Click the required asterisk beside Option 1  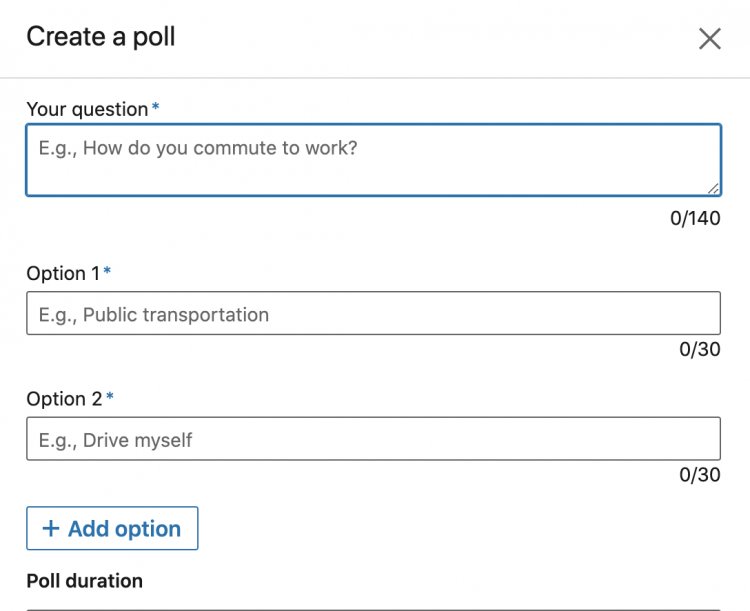pyautogui.click(x=107, y=271)
